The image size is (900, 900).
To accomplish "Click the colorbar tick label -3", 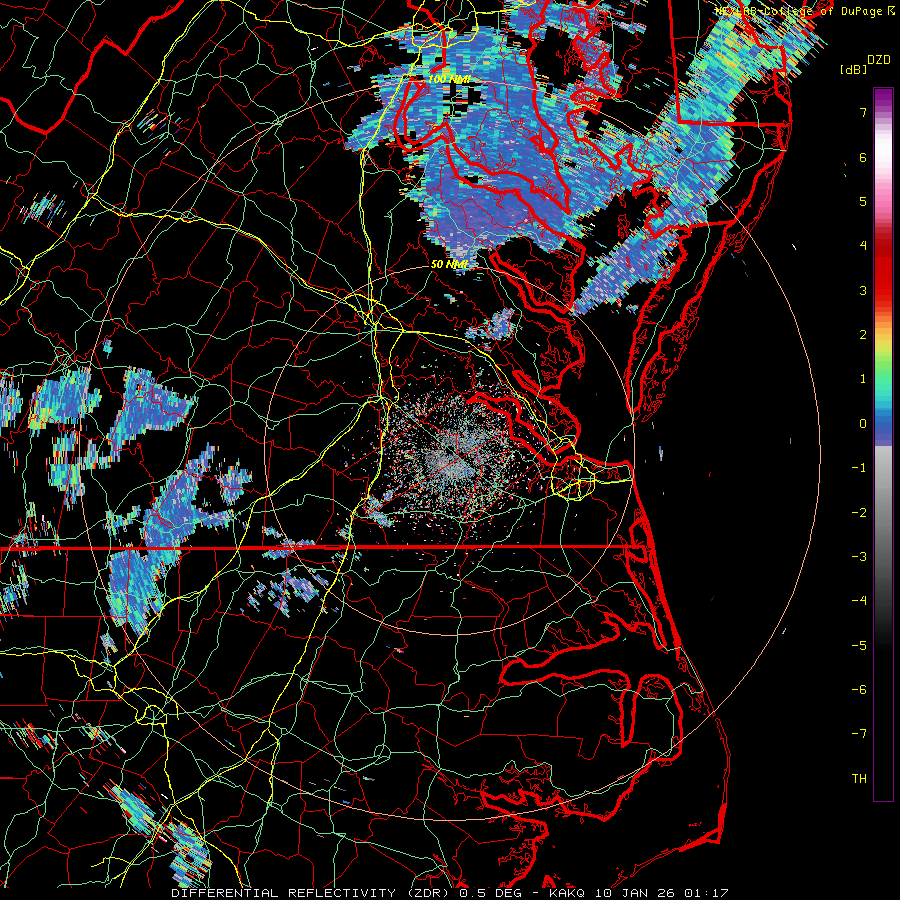I will pos(859,556).
